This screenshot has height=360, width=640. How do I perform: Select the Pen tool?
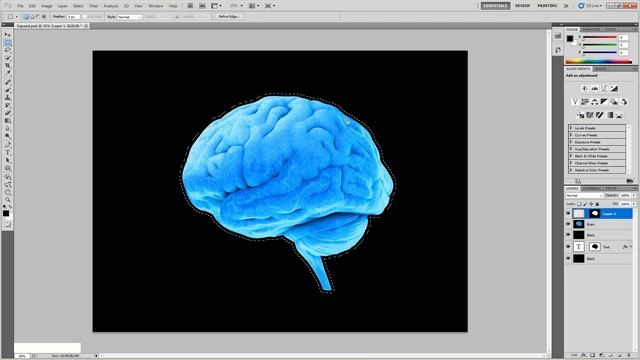point(8,145)
